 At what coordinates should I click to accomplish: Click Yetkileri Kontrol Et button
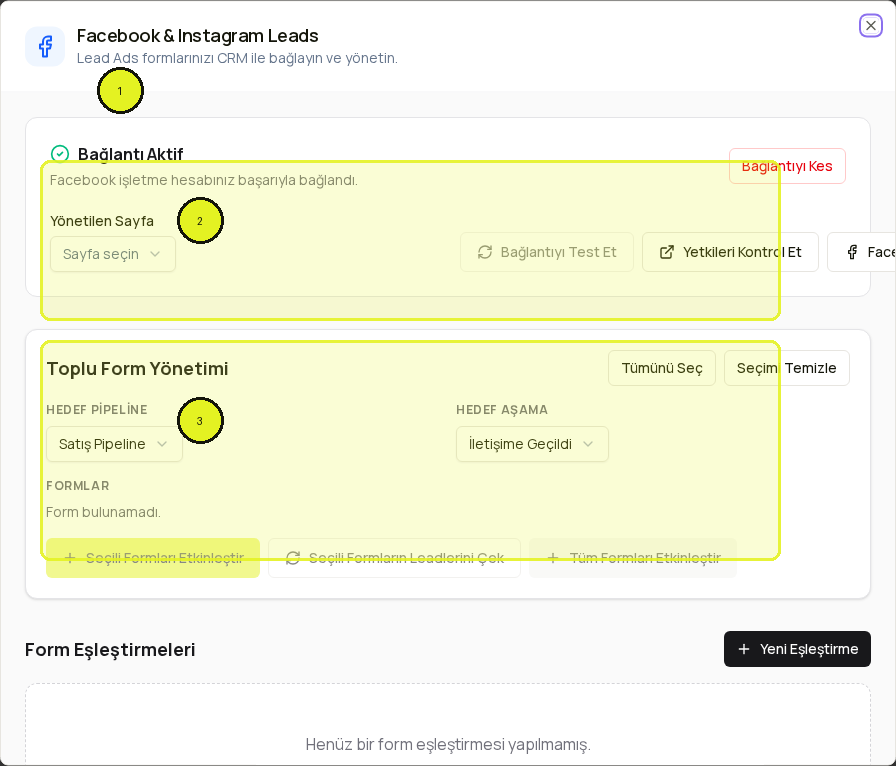pos(730,252)
